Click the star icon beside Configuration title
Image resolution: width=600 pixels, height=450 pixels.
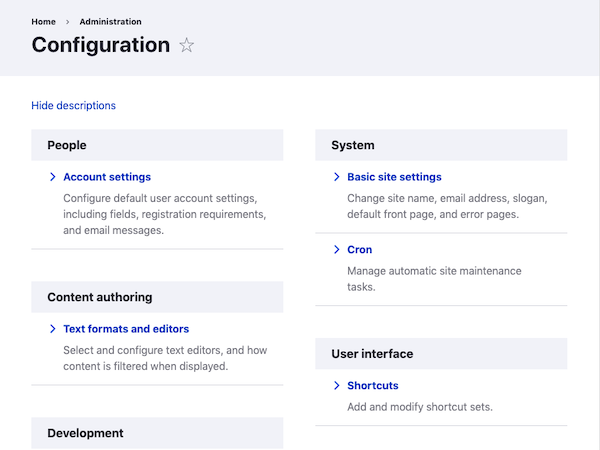[186, 45]
